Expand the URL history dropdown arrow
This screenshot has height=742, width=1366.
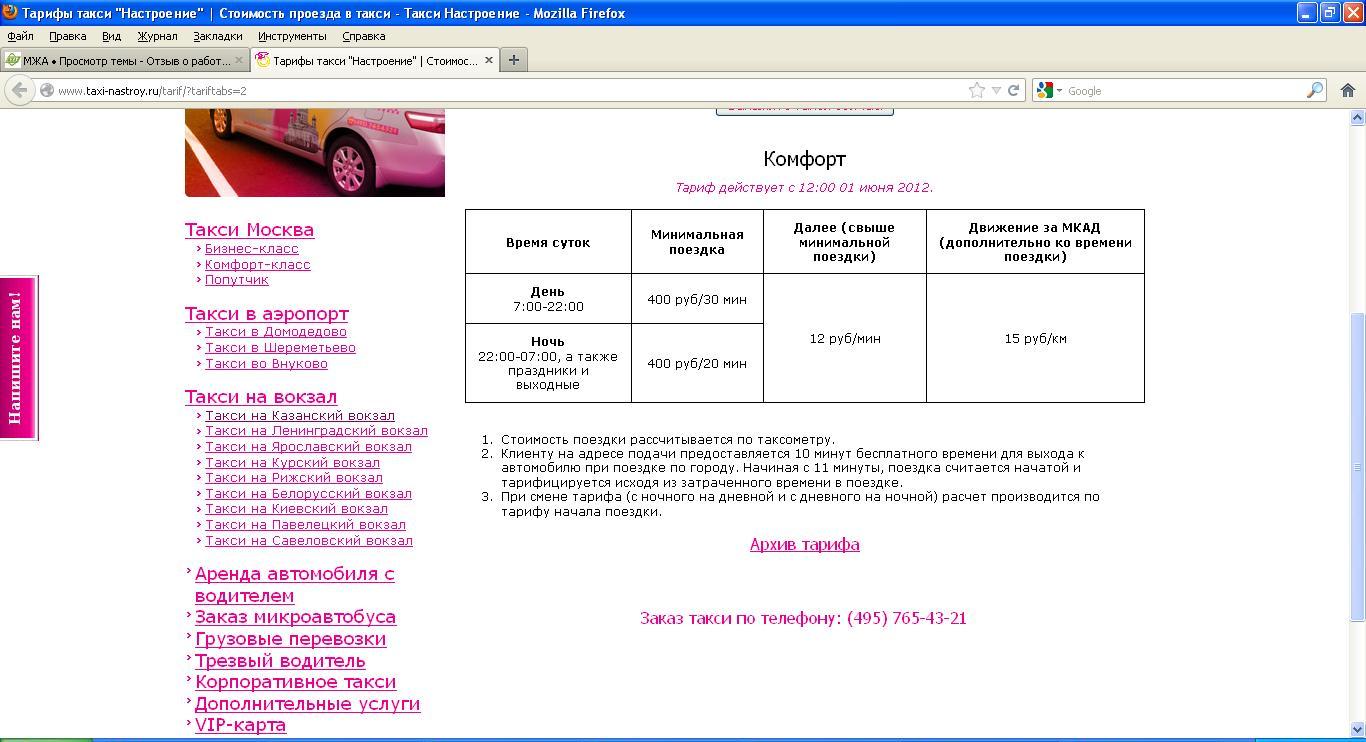995,90
